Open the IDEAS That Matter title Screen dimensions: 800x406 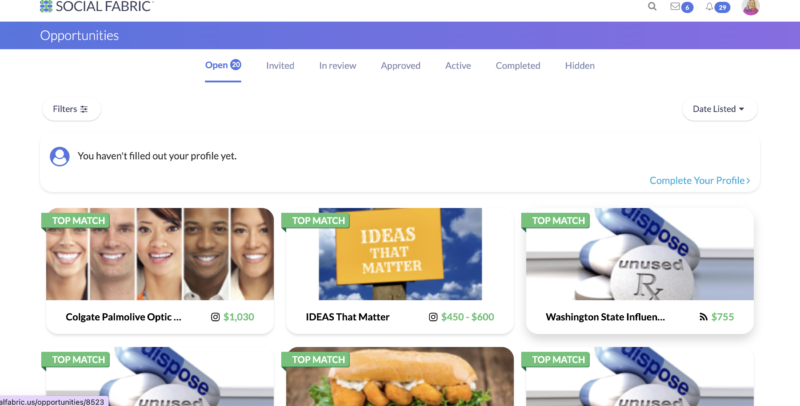coord(347,317)
